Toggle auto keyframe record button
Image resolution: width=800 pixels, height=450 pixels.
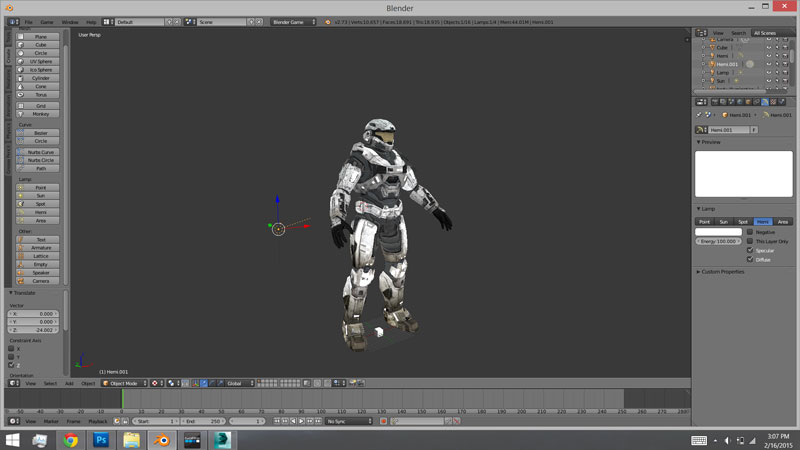tap(383, 421)
